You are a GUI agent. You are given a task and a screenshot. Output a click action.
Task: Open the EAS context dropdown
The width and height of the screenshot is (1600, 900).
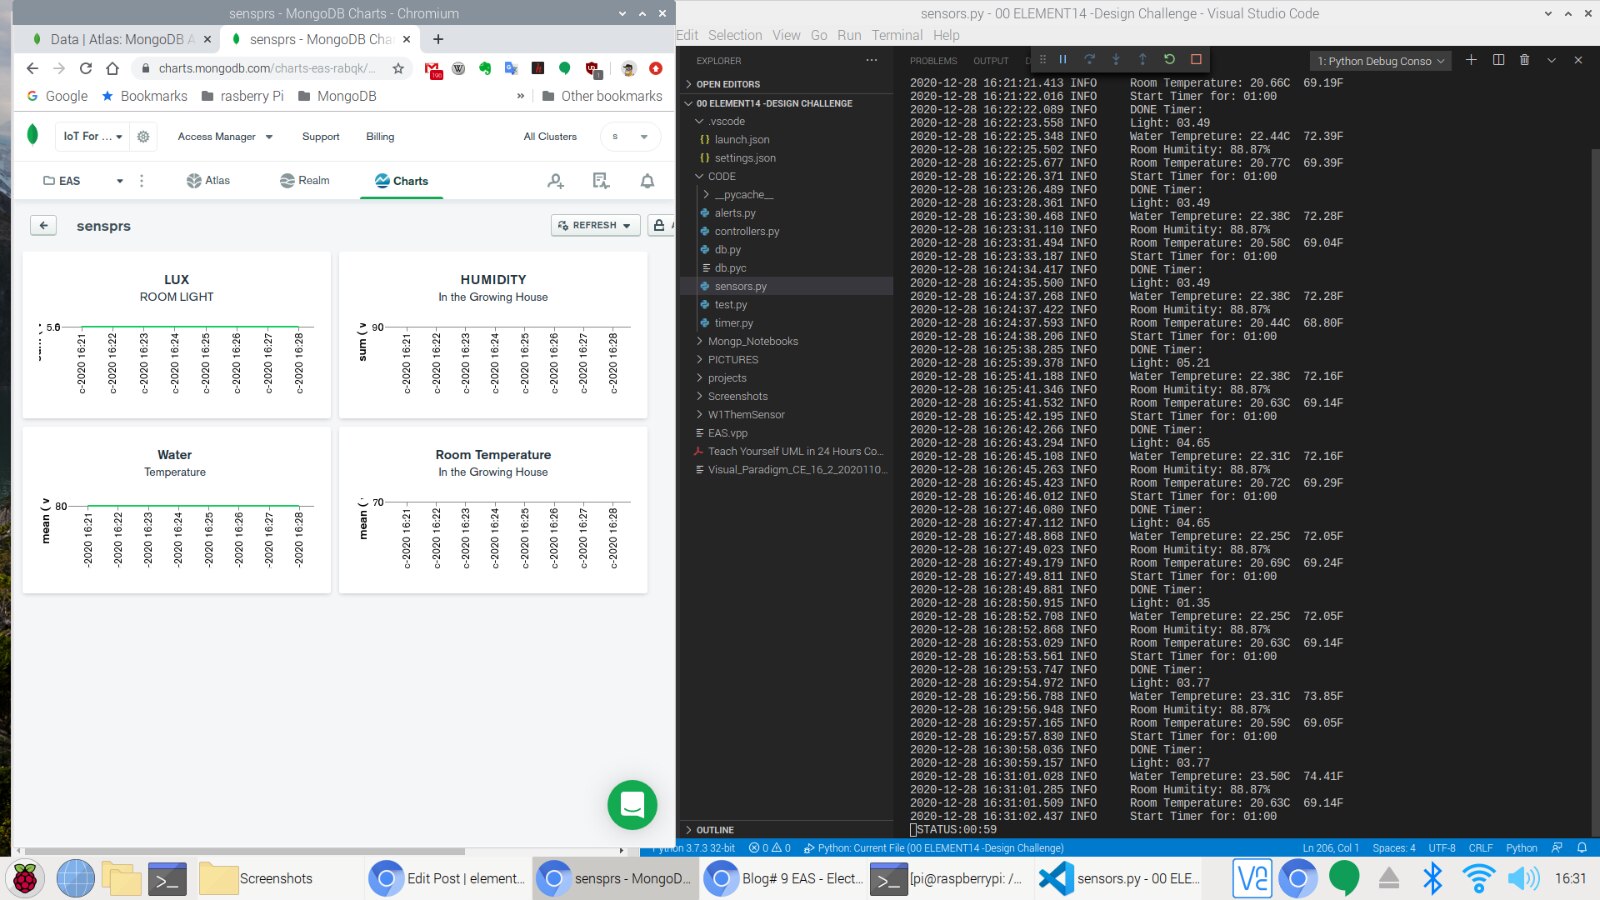point(83,181)
